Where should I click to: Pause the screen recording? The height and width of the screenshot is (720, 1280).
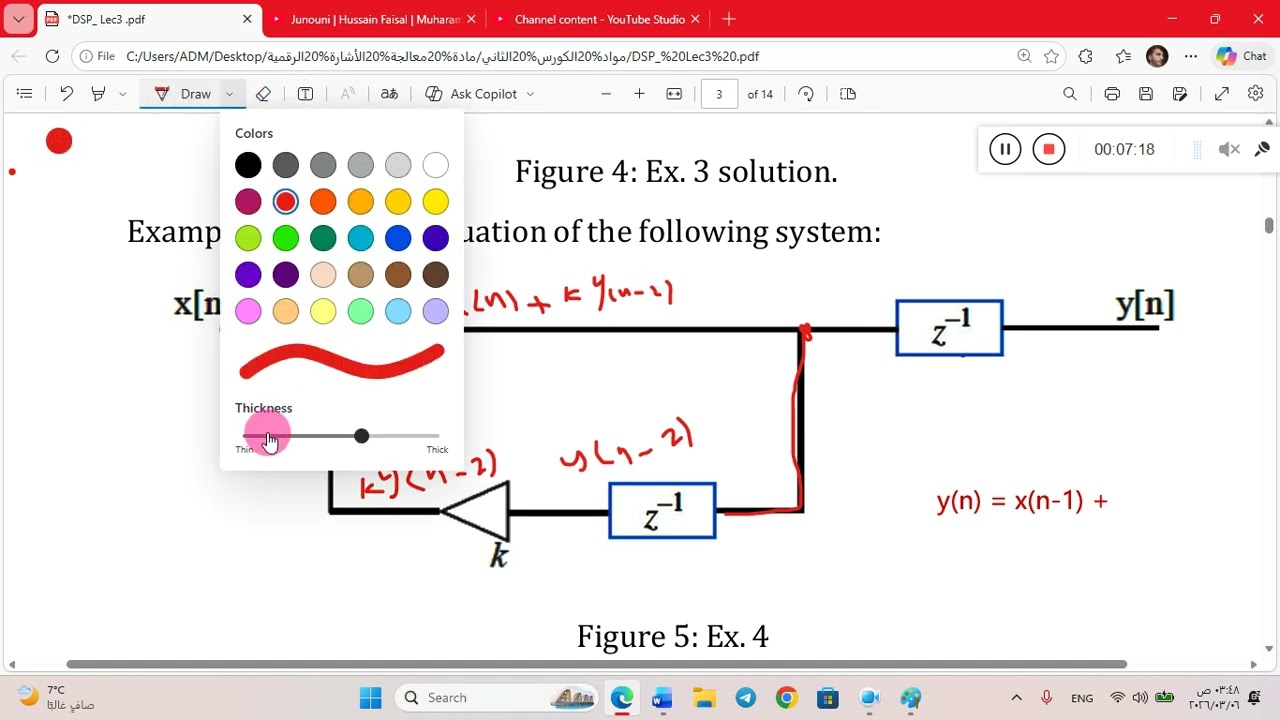tap(1005, 149)
